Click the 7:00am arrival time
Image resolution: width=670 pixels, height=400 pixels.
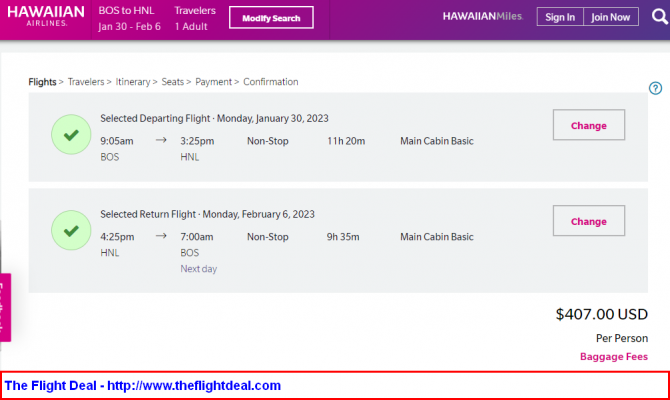coord(197,237)
